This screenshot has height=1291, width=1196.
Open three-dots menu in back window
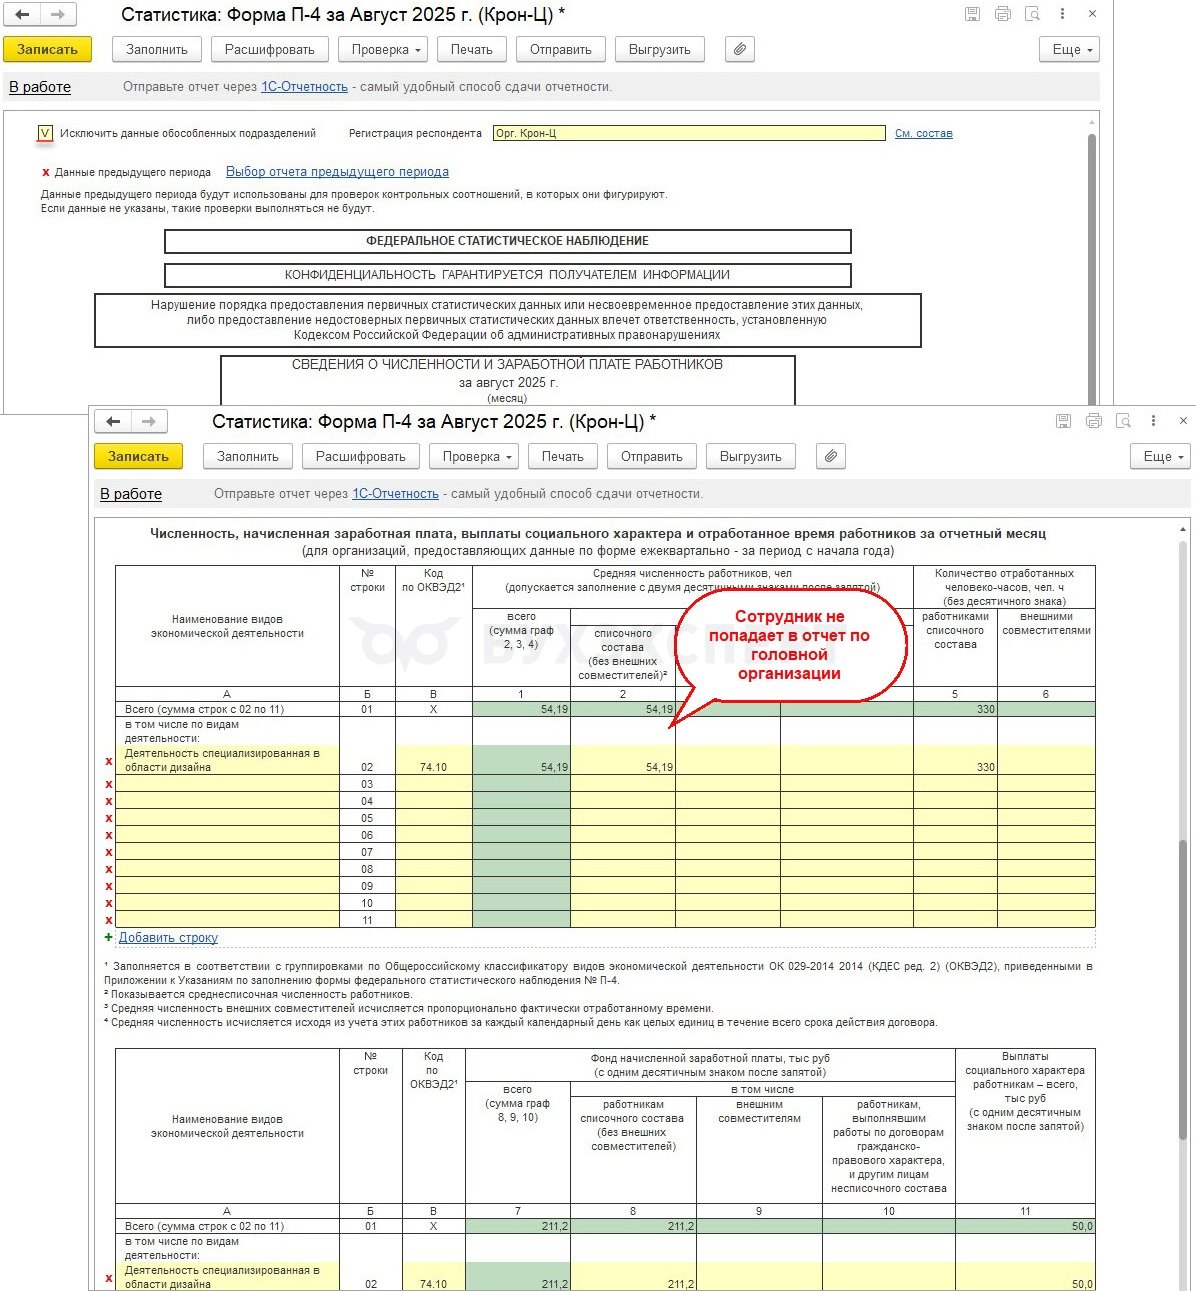(x=1063, y=14)
